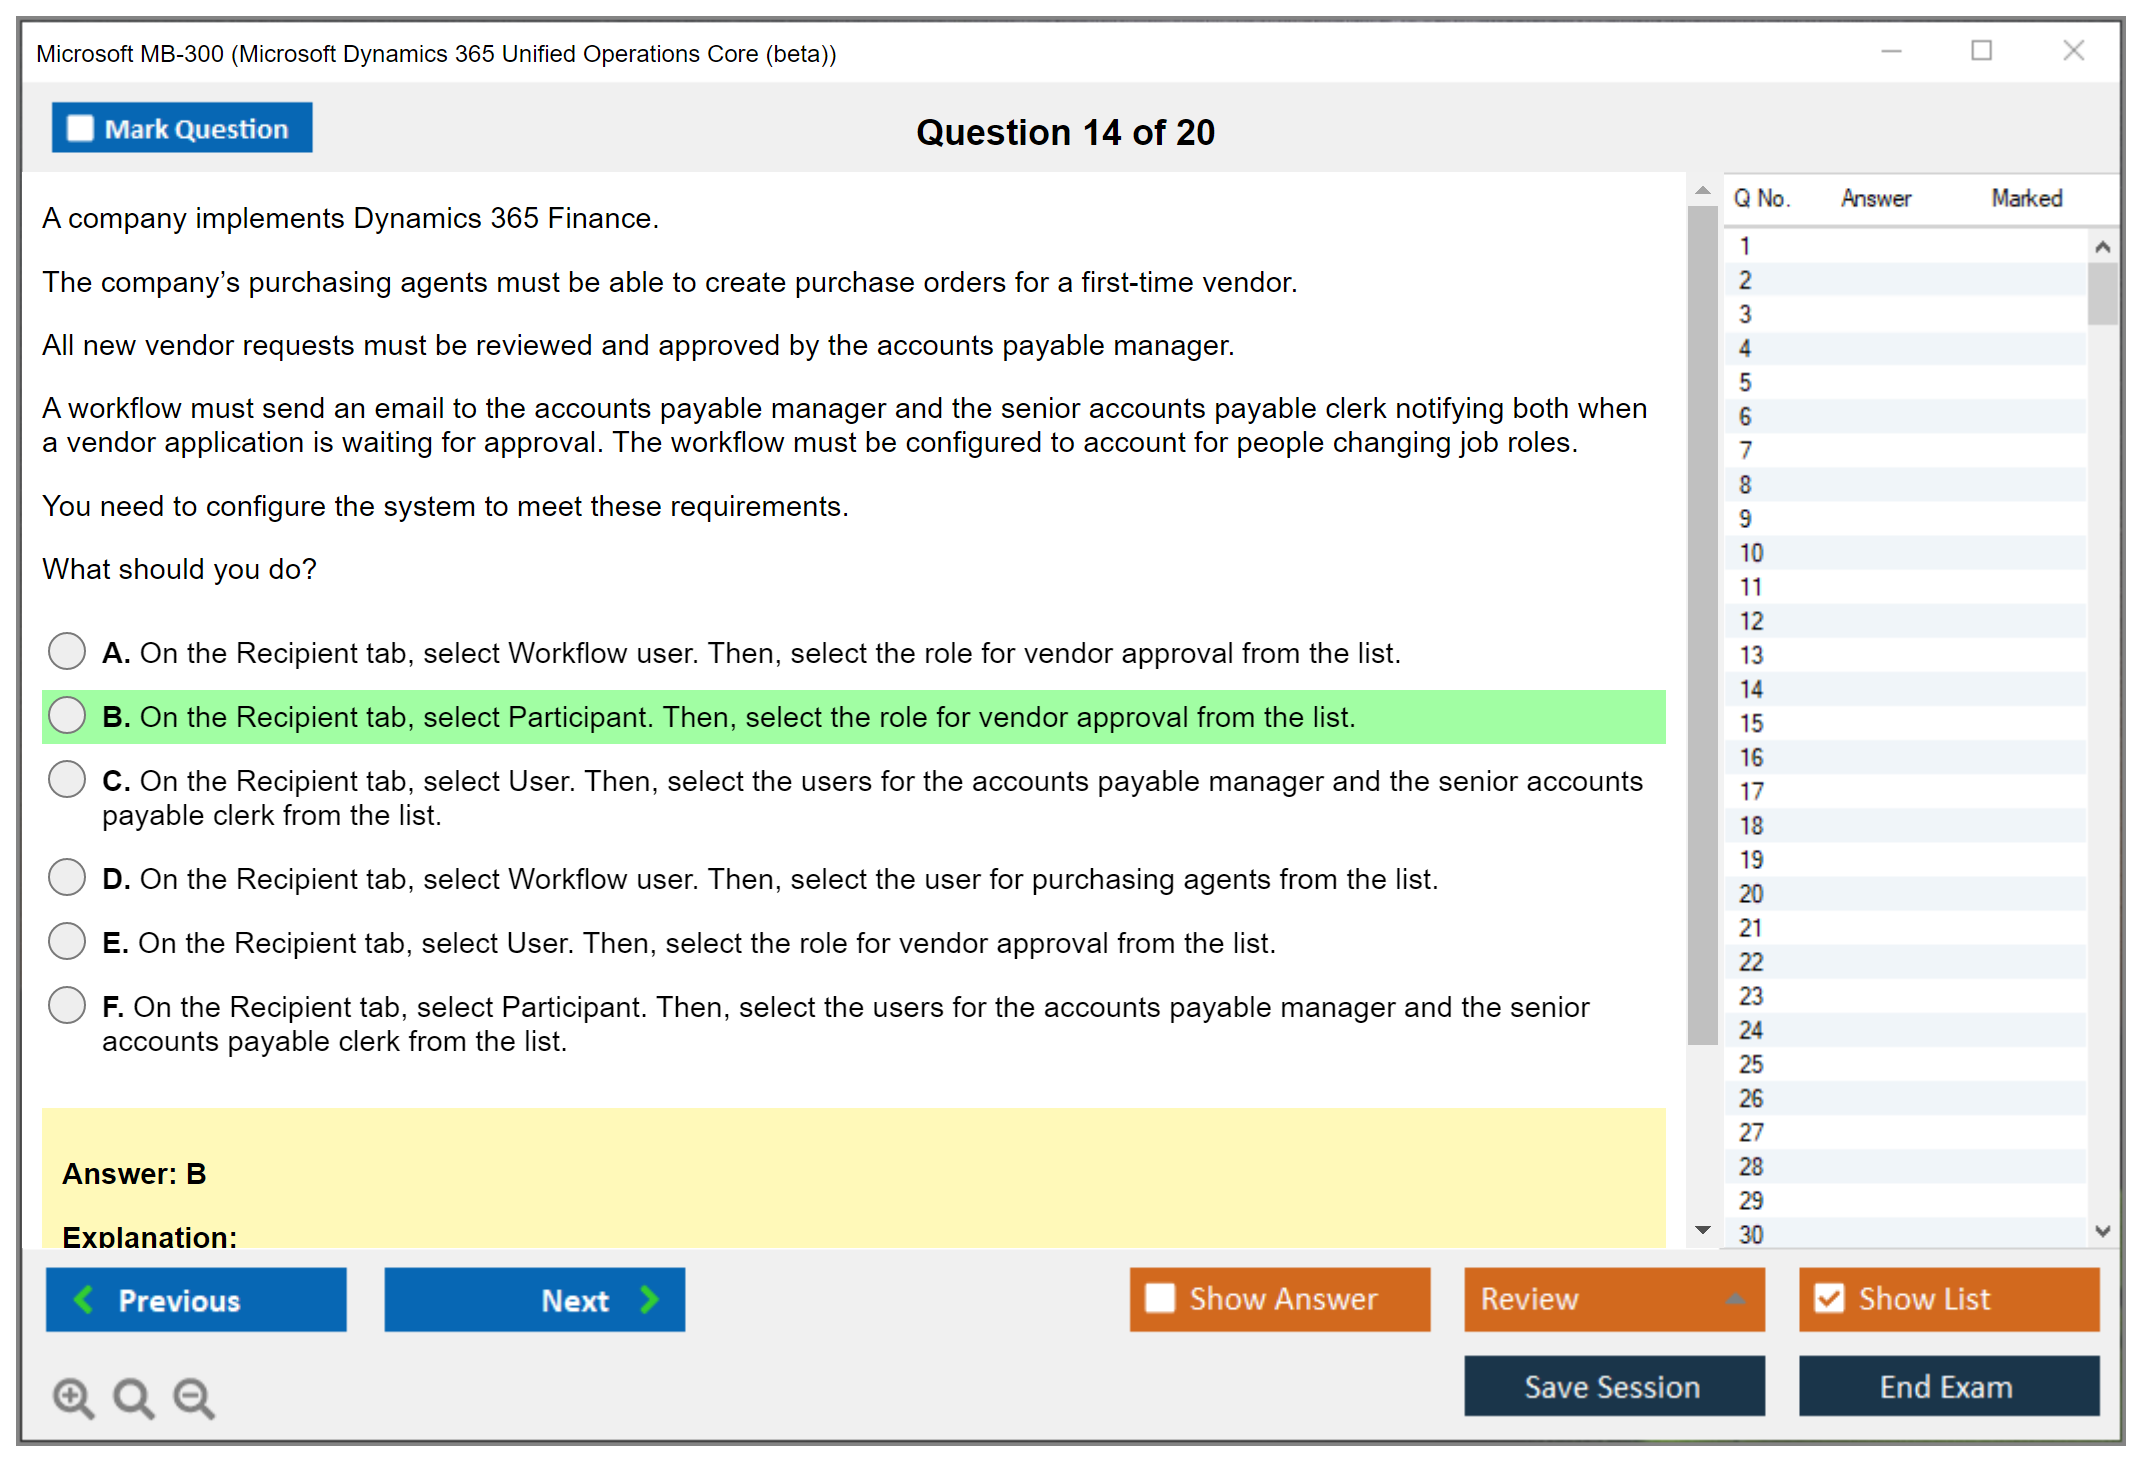Toggle the Mark Question checkbox
The width and height of the screenshot is (2150, 1470).
[80, 129]
